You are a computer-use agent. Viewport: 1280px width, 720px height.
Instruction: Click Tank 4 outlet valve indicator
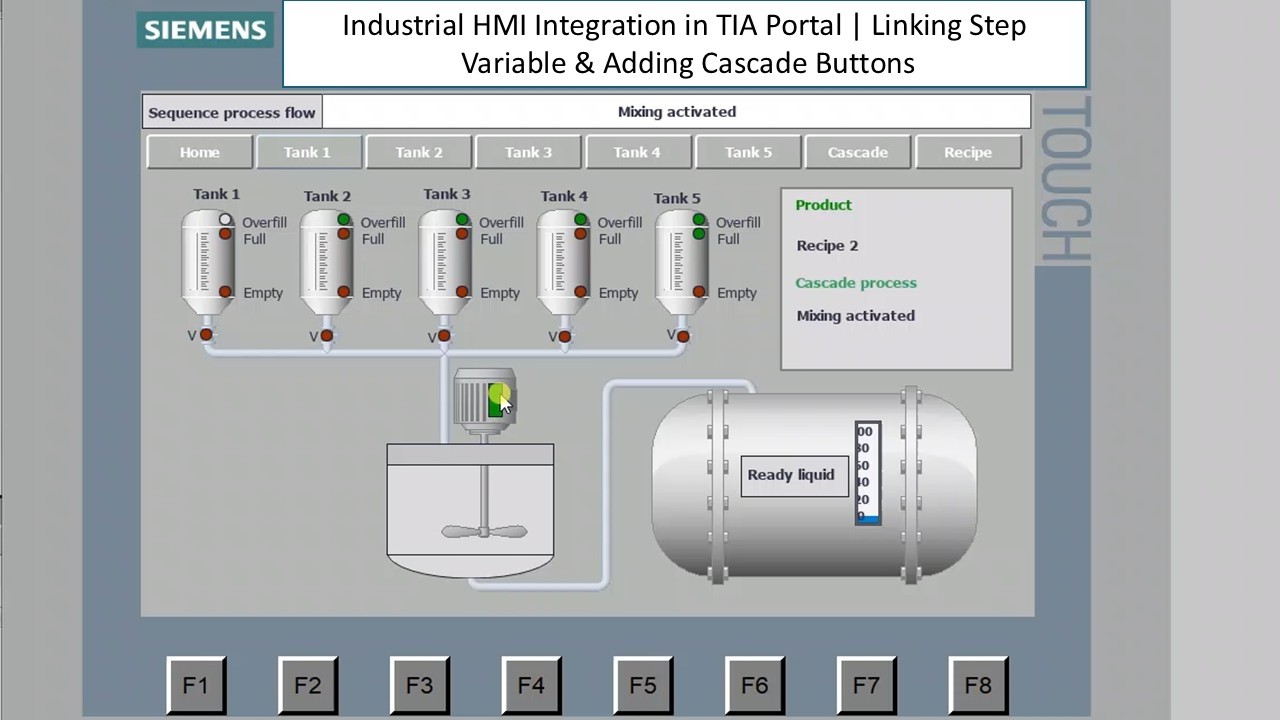(564, 336)
